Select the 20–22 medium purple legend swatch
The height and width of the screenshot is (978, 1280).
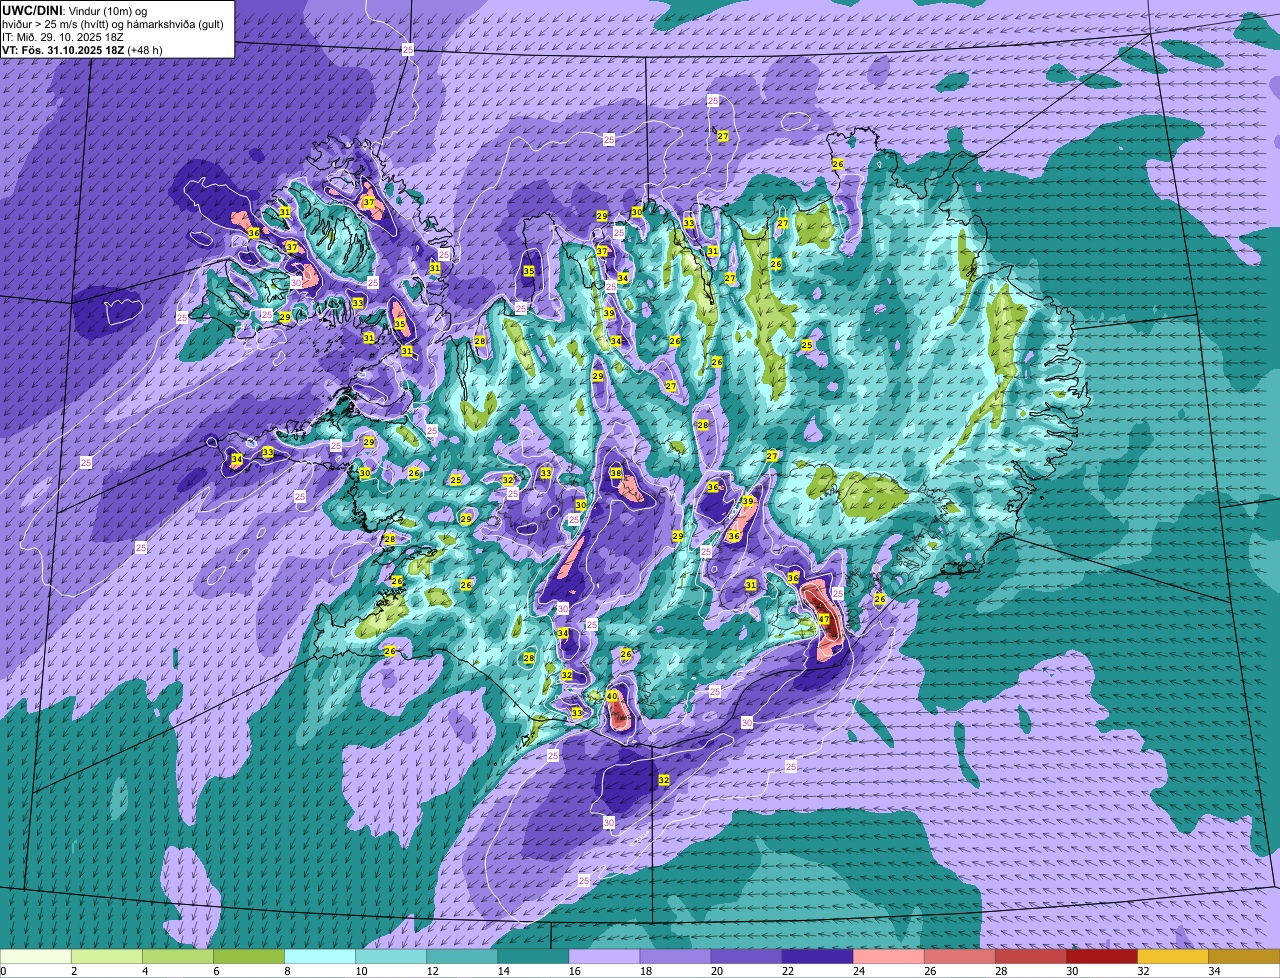coord(746,956)
